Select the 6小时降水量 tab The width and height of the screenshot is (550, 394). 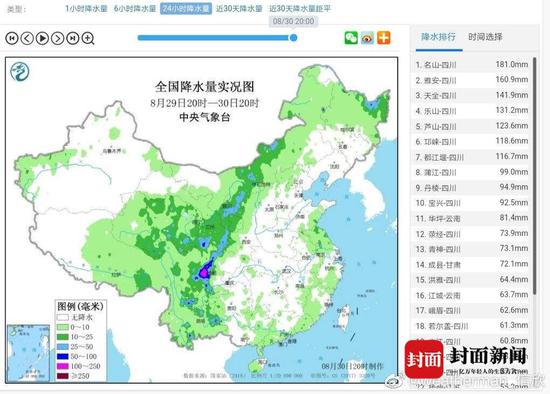coord(134,9)
